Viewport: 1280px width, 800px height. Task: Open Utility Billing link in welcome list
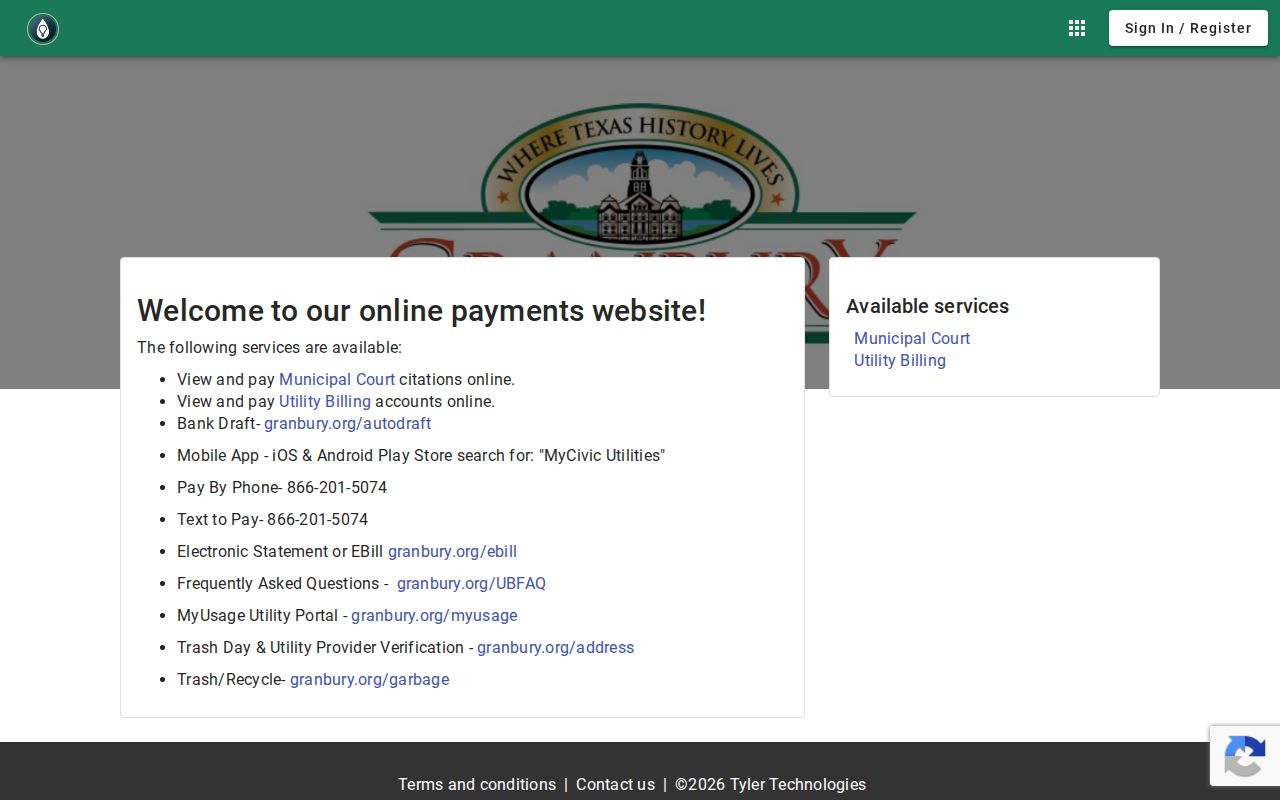tap(325, 401)
